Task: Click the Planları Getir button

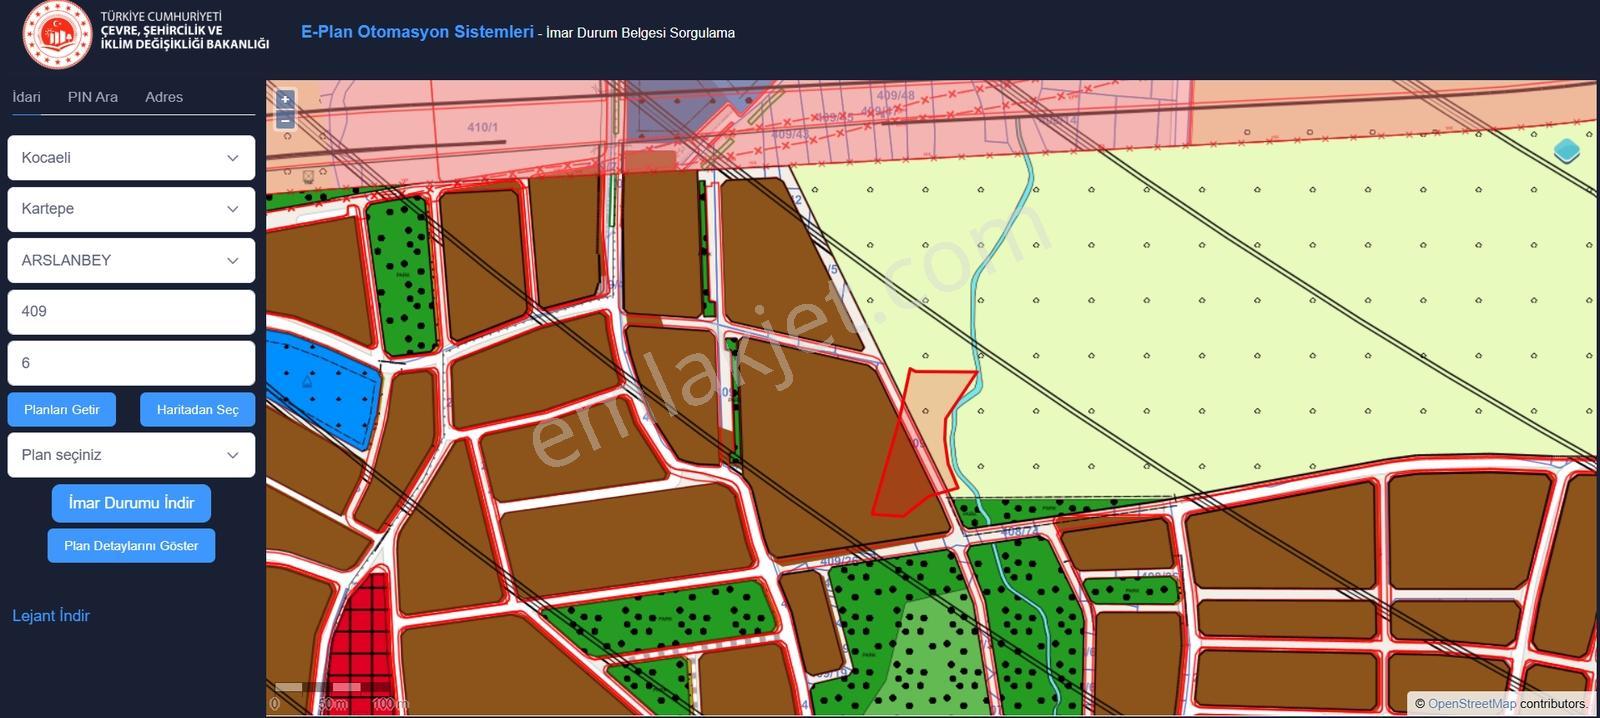Action: [x=62, y=409]
